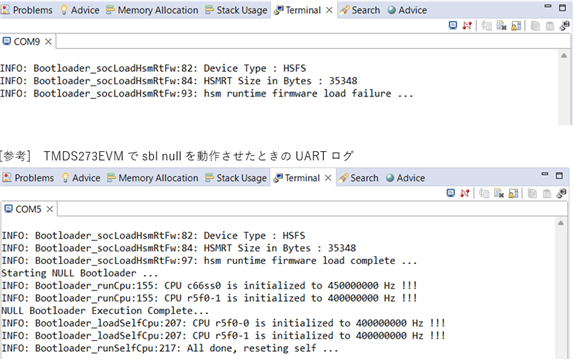Disconnect the COM5 terminal using the red icon
573x364 pixels.
point(464,193)
